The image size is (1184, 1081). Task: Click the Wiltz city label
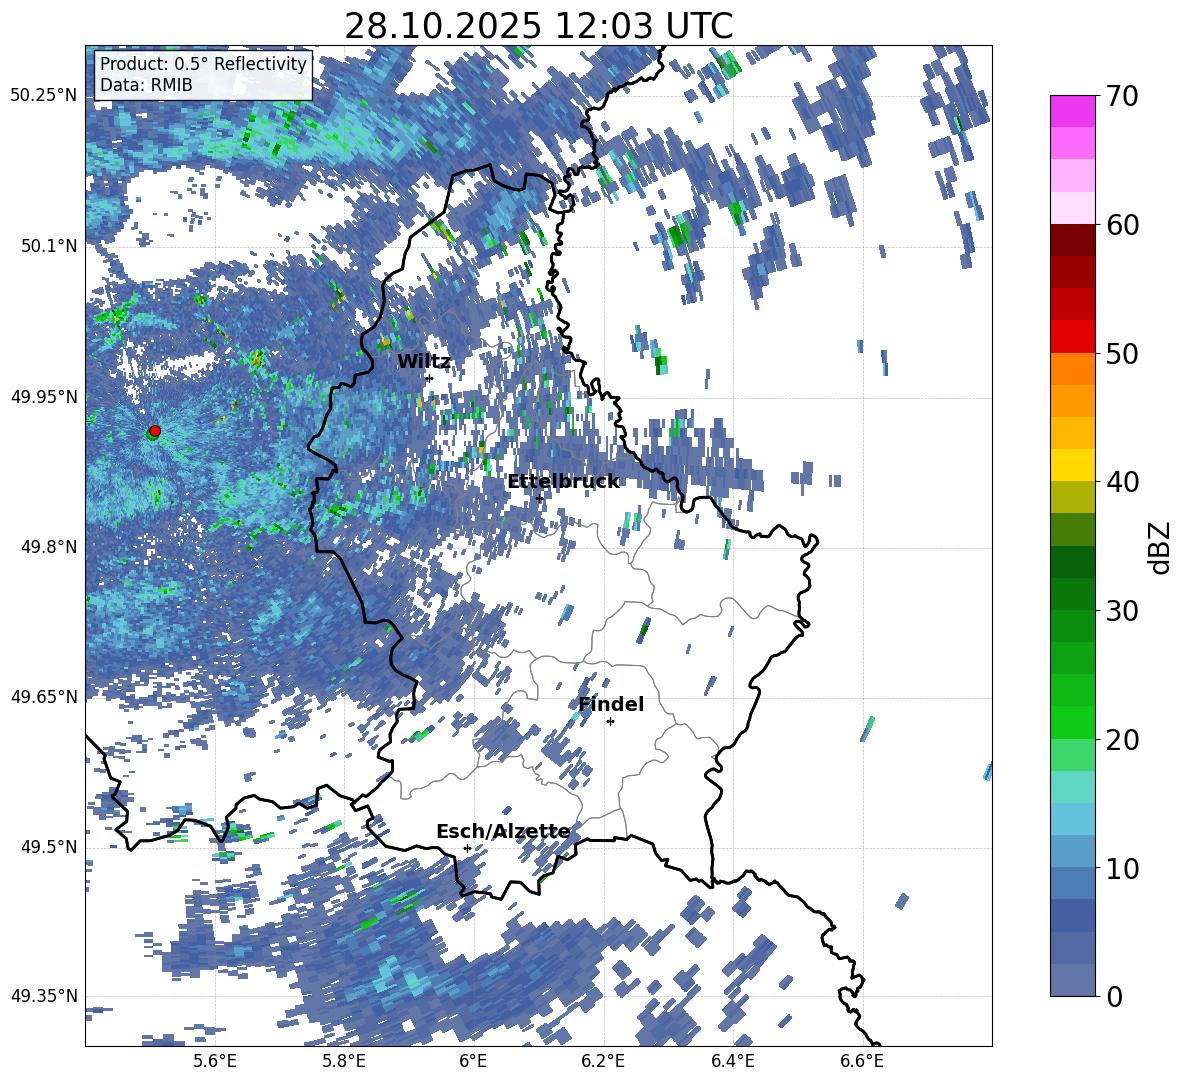424,362
